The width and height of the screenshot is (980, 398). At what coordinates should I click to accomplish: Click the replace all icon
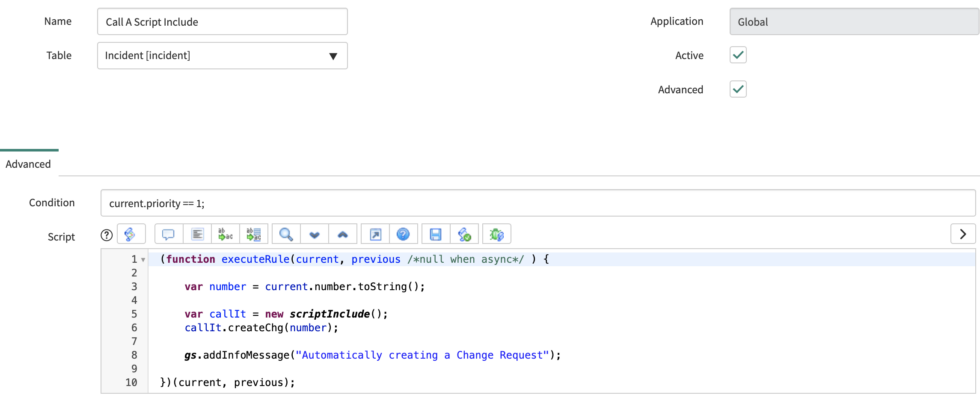(254, 234)
